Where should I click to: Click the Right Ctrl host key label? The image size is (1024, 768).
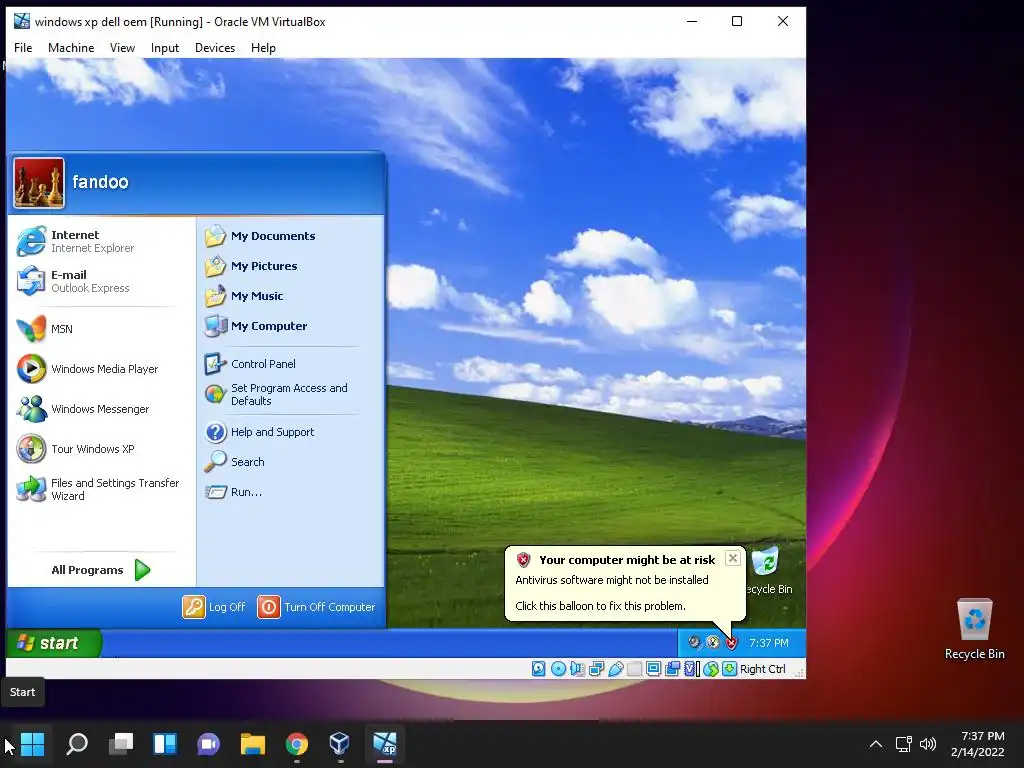(x=763, y=669)
